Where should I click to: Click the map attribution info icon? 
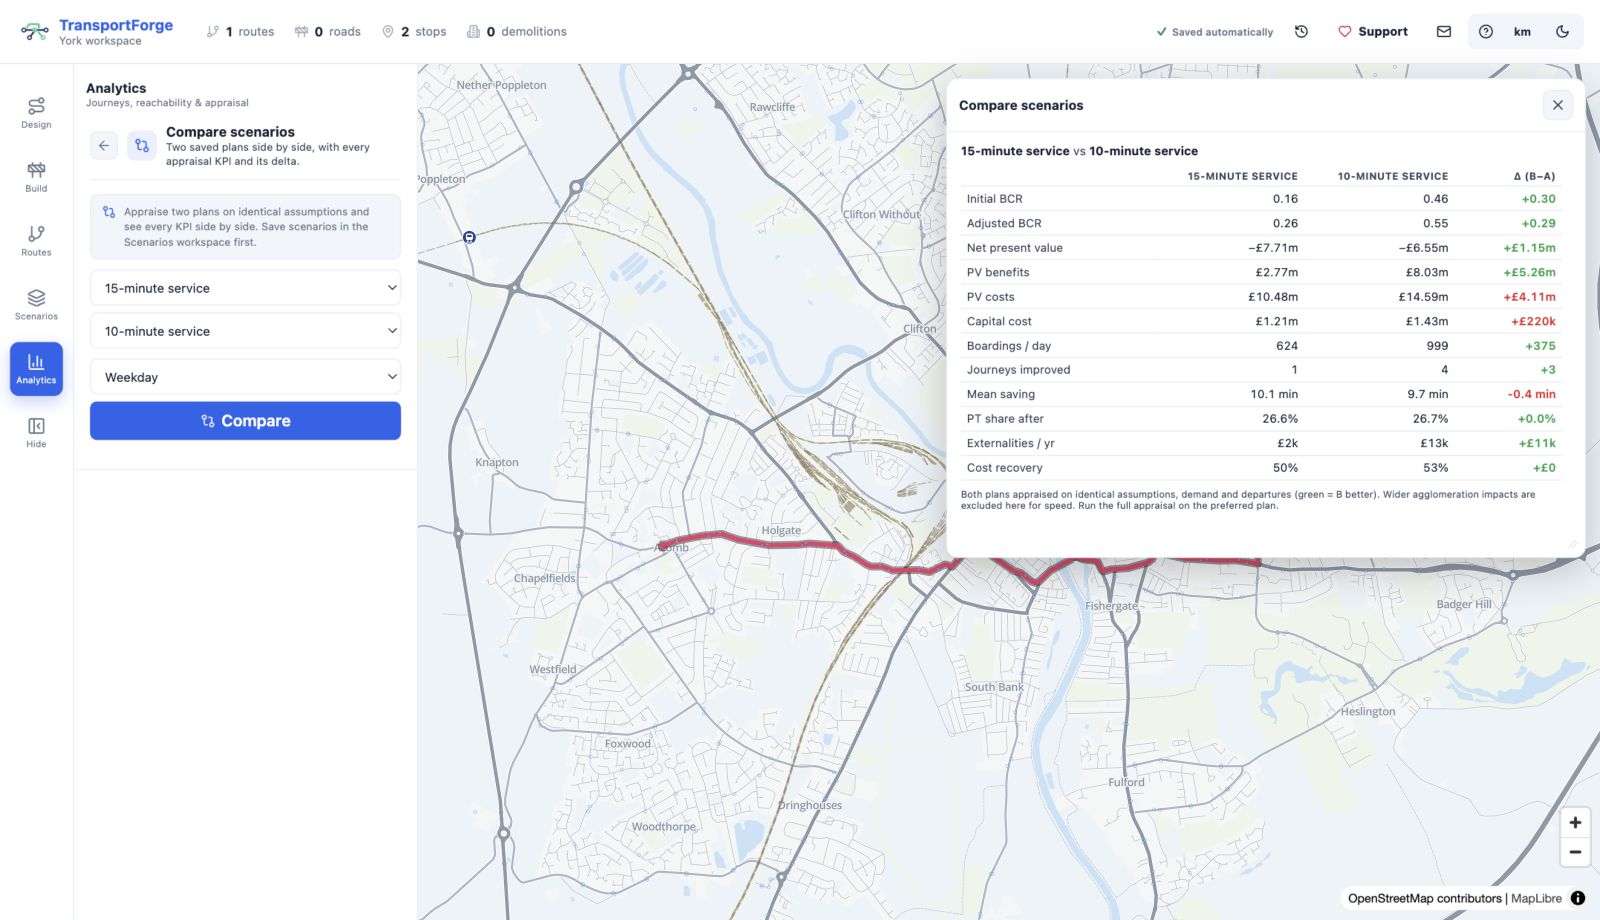(x=1578, y=898)
